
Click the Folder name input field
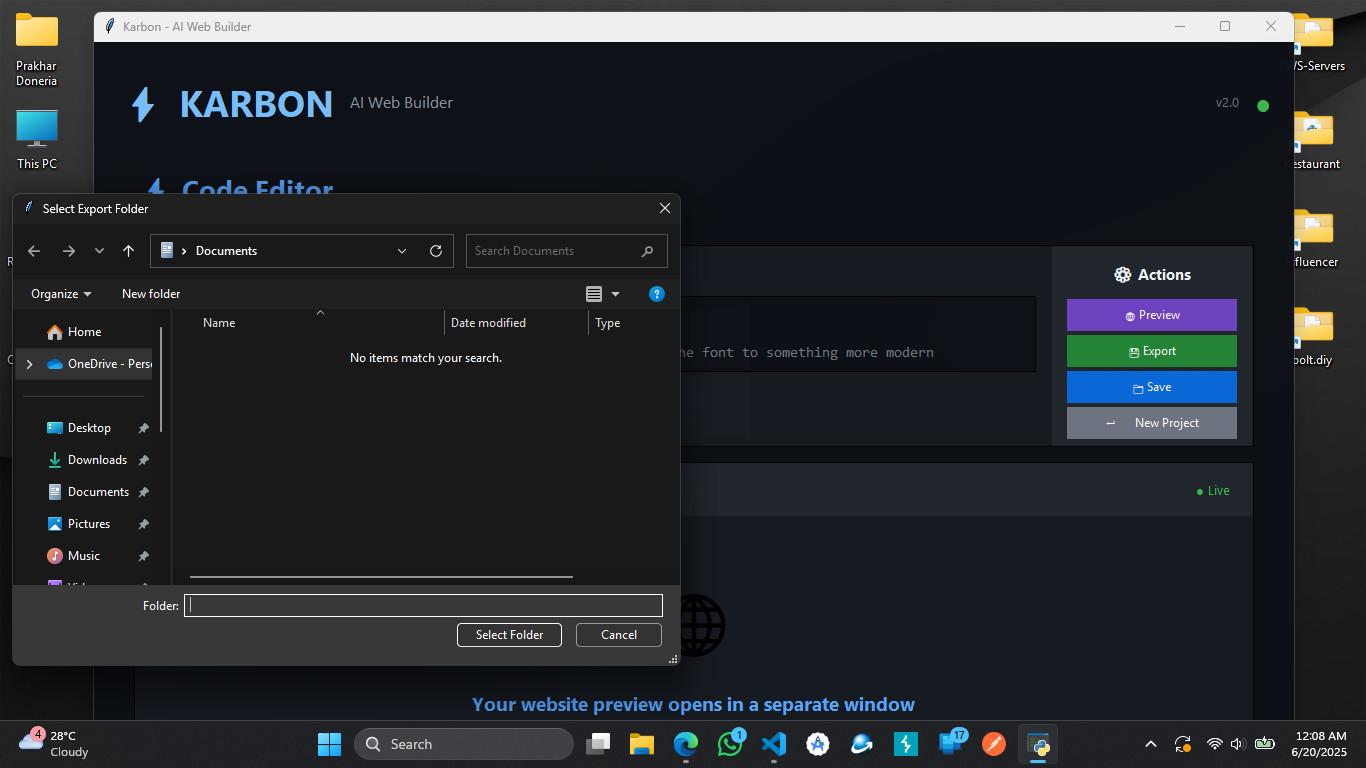tap(424, 605)
